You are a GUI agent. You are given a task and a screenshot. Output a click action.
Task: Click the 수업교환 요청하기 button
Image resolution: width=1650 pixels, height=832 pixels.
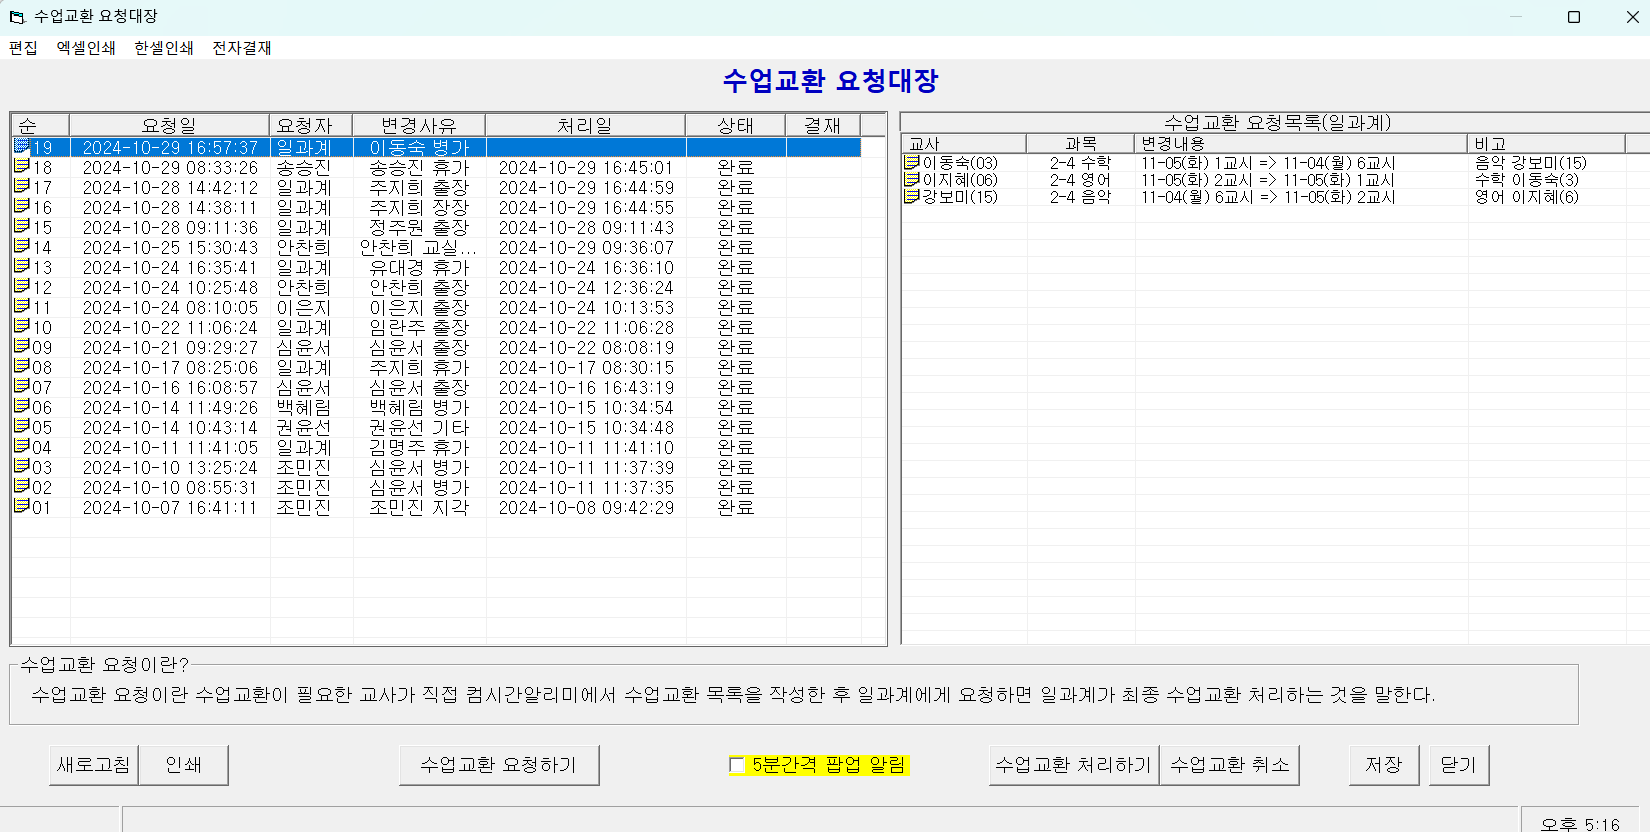click(499, 765)
